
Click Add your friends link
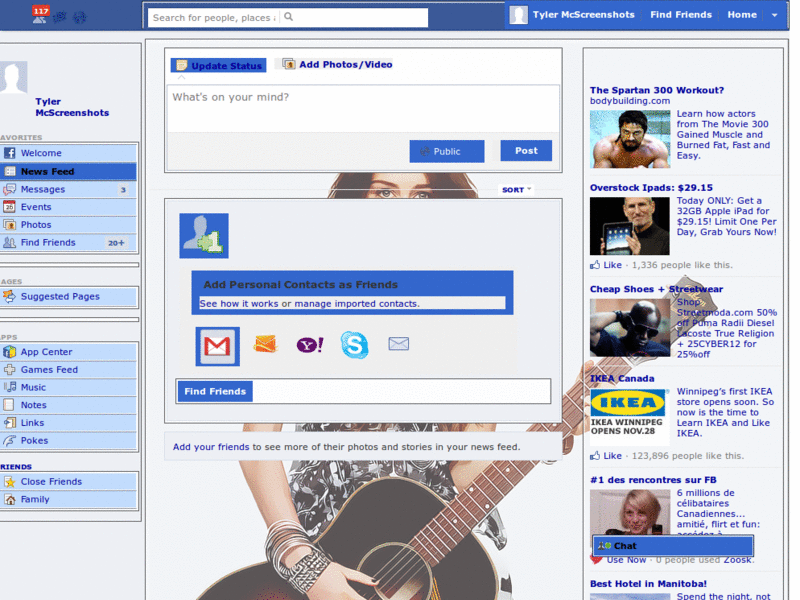(211, 447)
